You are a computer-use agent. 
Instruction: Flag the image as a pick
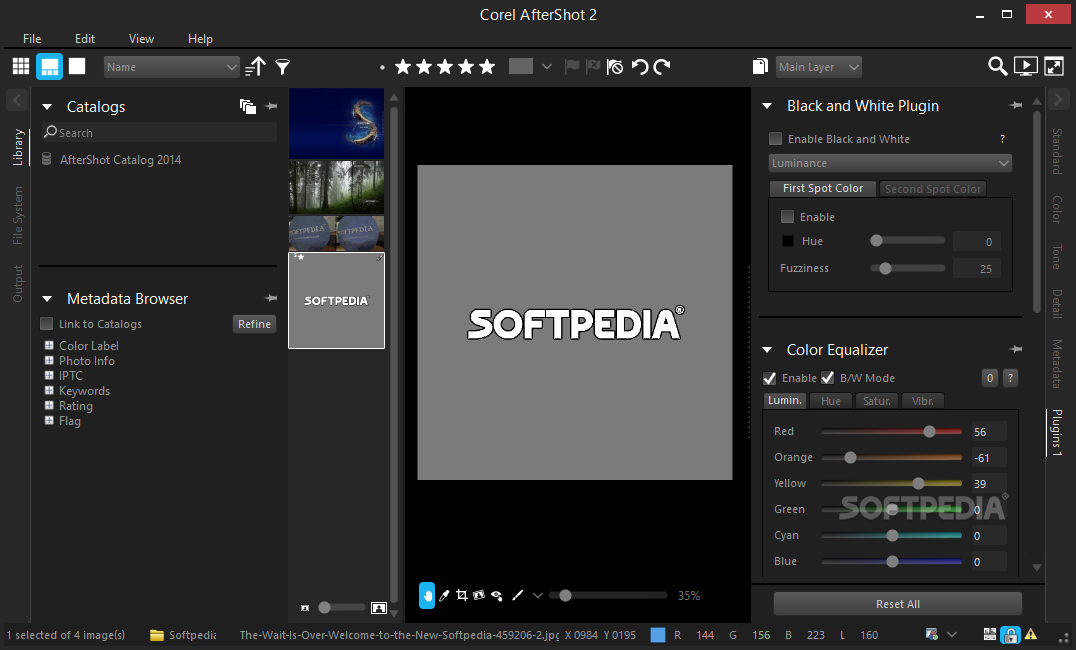tap(572, 67)
